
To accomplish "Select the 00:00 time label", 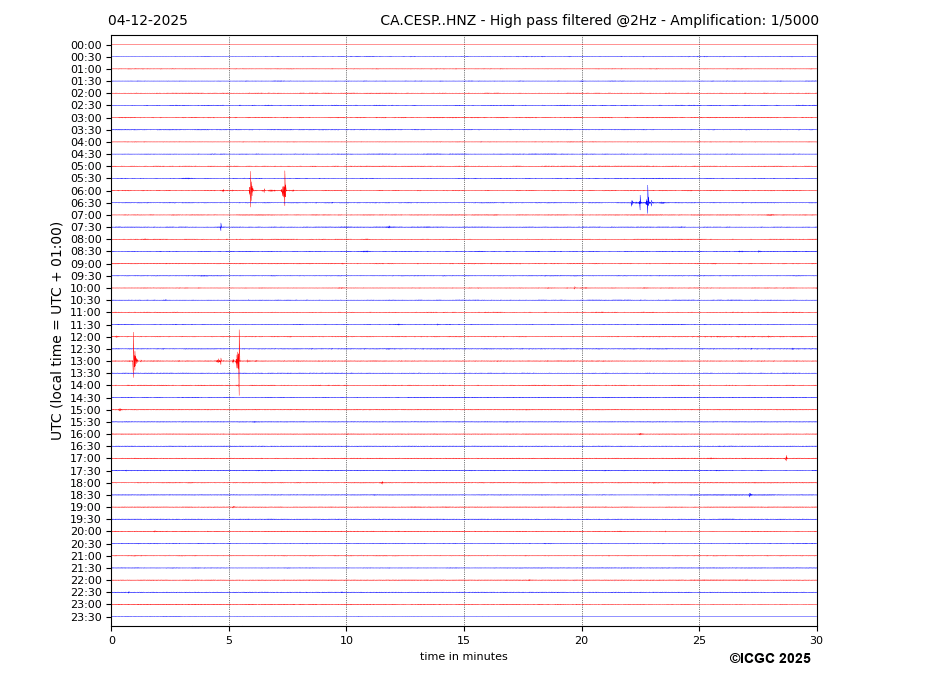I will [x=86, y=45].
